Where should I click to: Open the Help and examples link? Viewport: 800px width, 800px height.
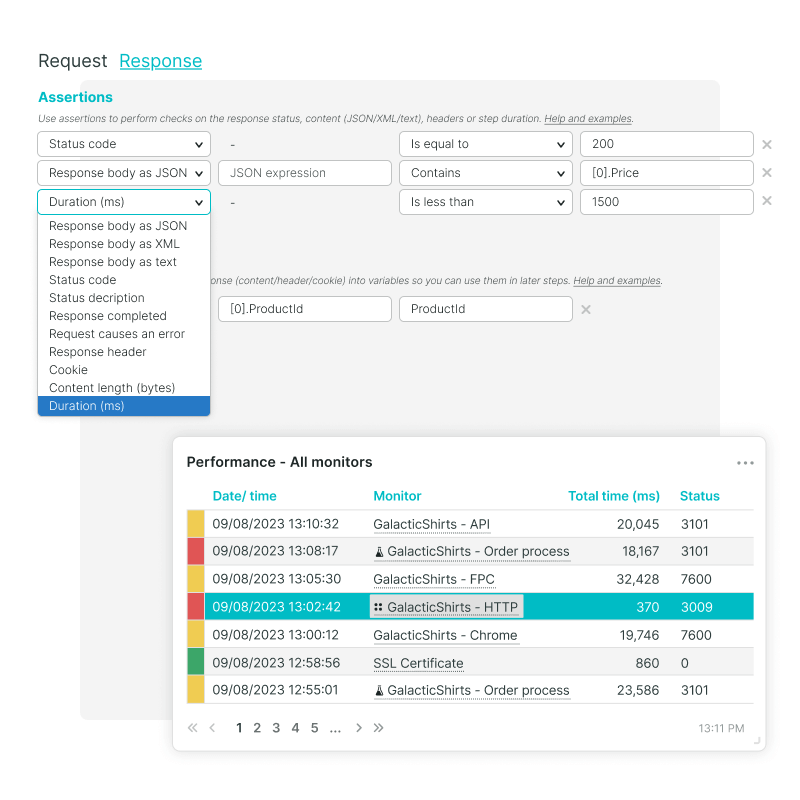[588, 118]
